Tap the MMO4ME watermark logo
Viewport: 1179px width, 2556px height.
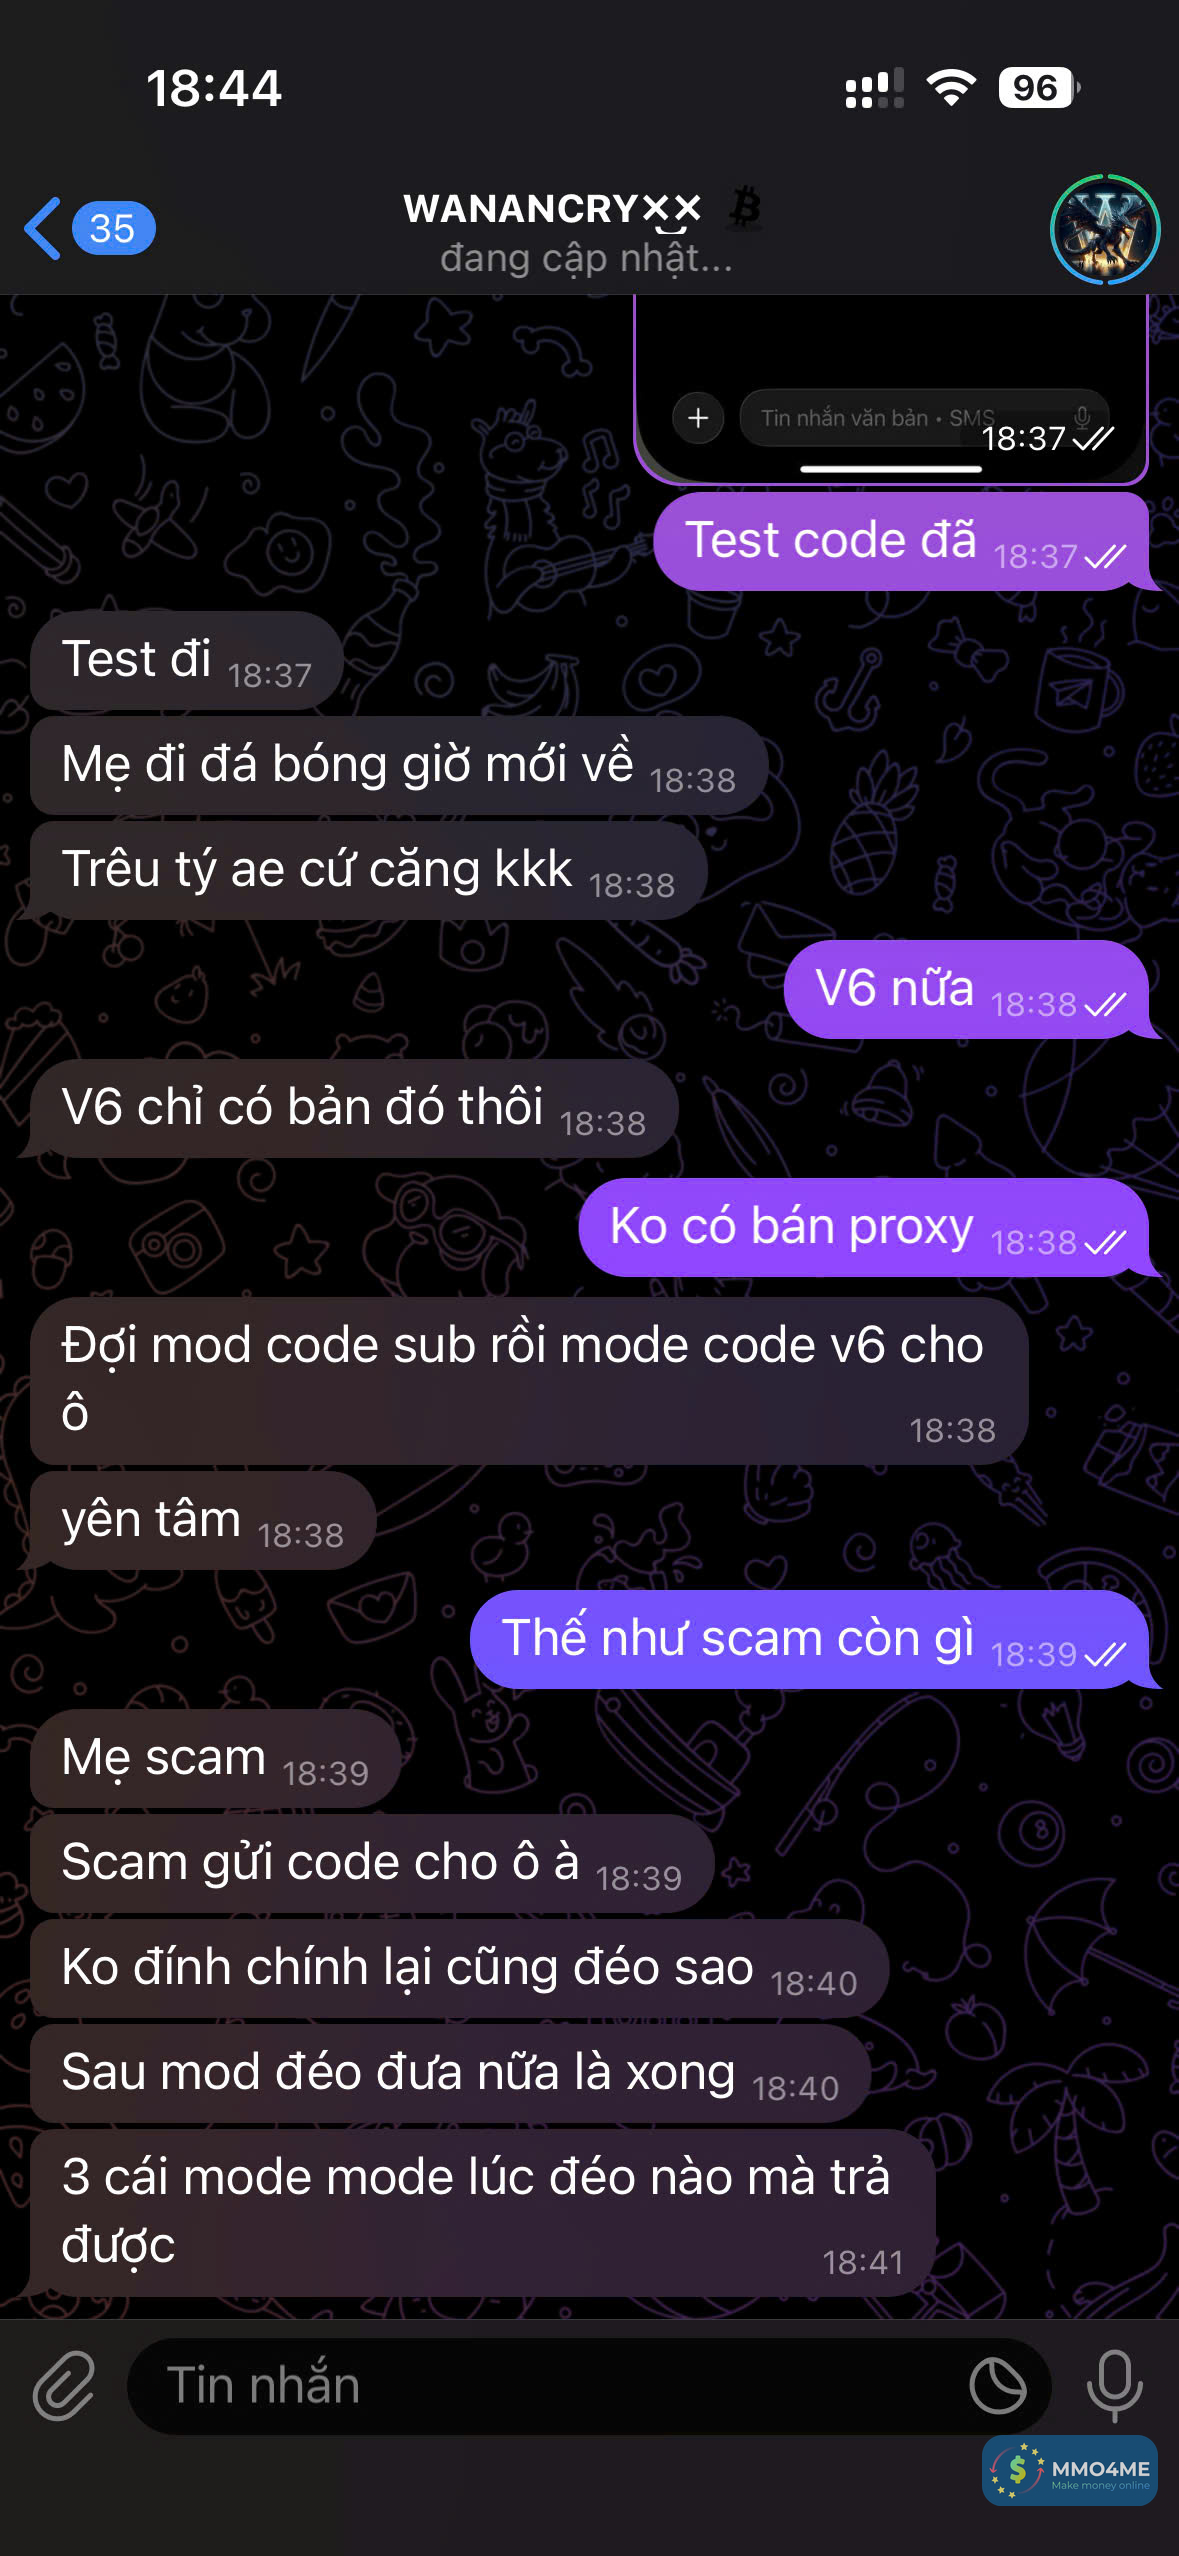[1069, 2470]
